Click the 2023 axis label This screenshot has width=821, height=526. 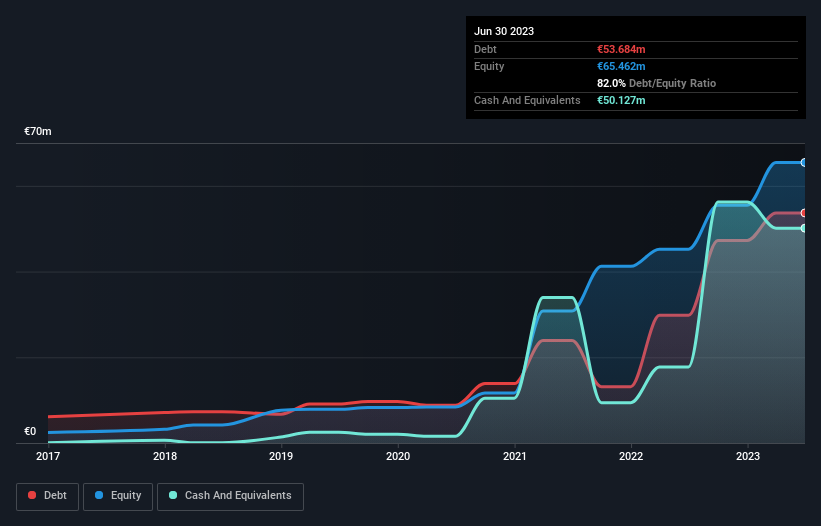pos(748,456)
